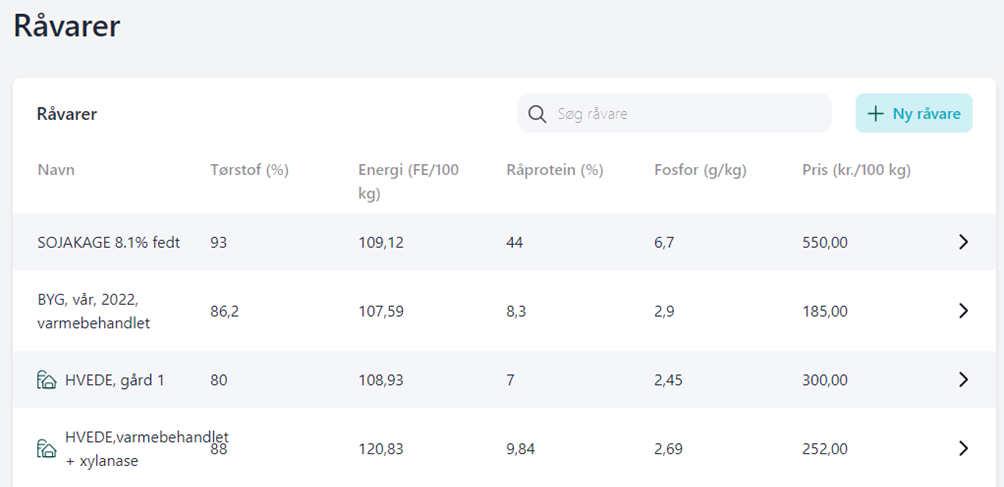The height and width of the screenshot is (487, 1004).
Task: Open HVEDE, gård 1 details chevron
Action: 963,380
